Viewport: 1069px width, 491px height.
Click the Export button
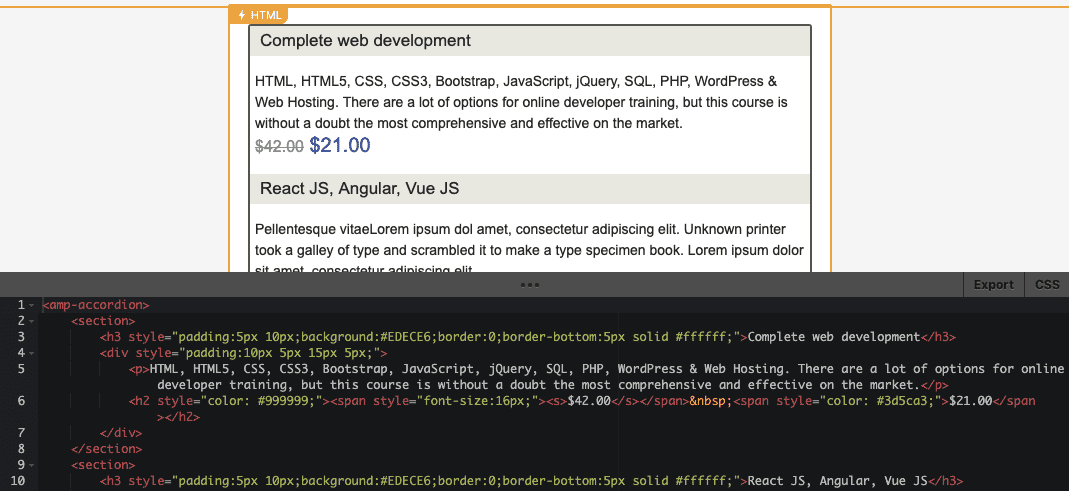tap(993, 285)
